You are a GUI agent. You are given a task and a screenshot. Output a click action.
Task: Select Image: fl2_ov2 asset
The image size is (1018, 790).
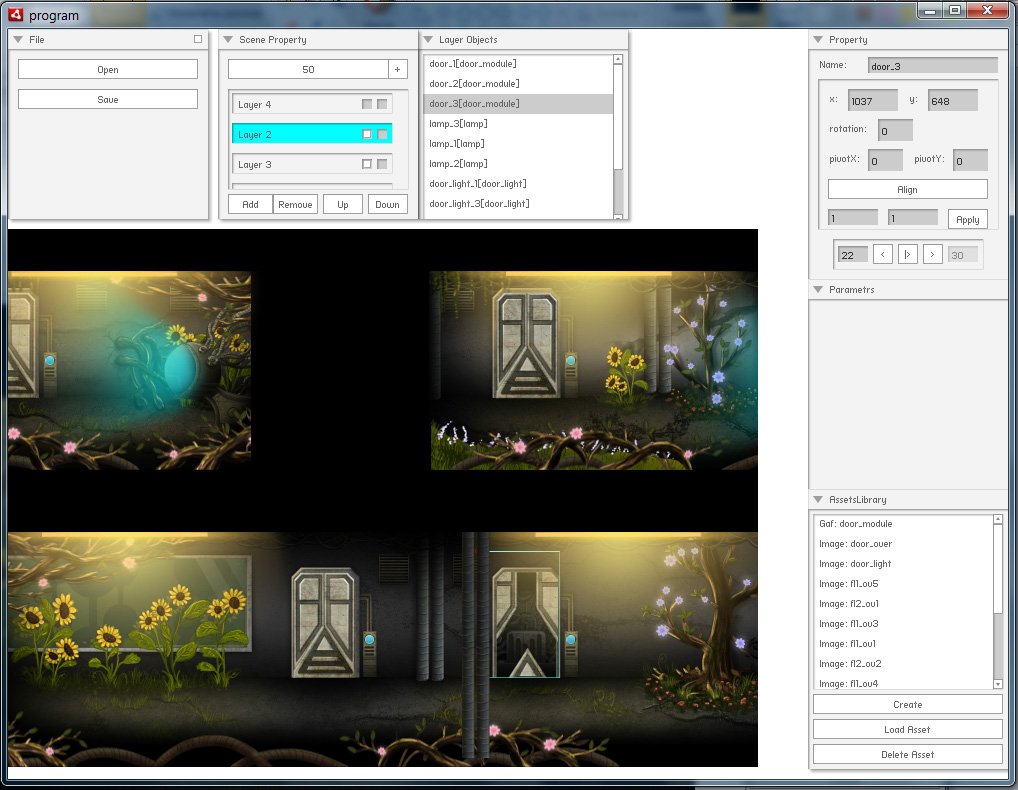coord(903,663)
